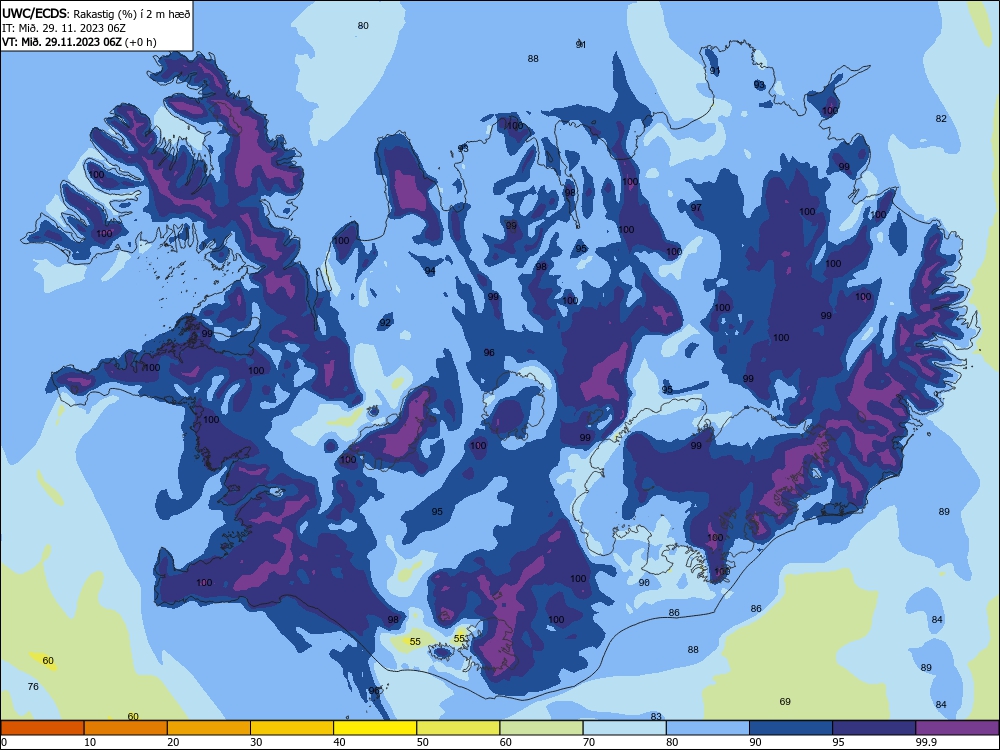Image resolution: width=1000 pixels, height=750 pixels.
Task: Click the 10–20 orange legend swatch
Action: click(x=126, y=728)
